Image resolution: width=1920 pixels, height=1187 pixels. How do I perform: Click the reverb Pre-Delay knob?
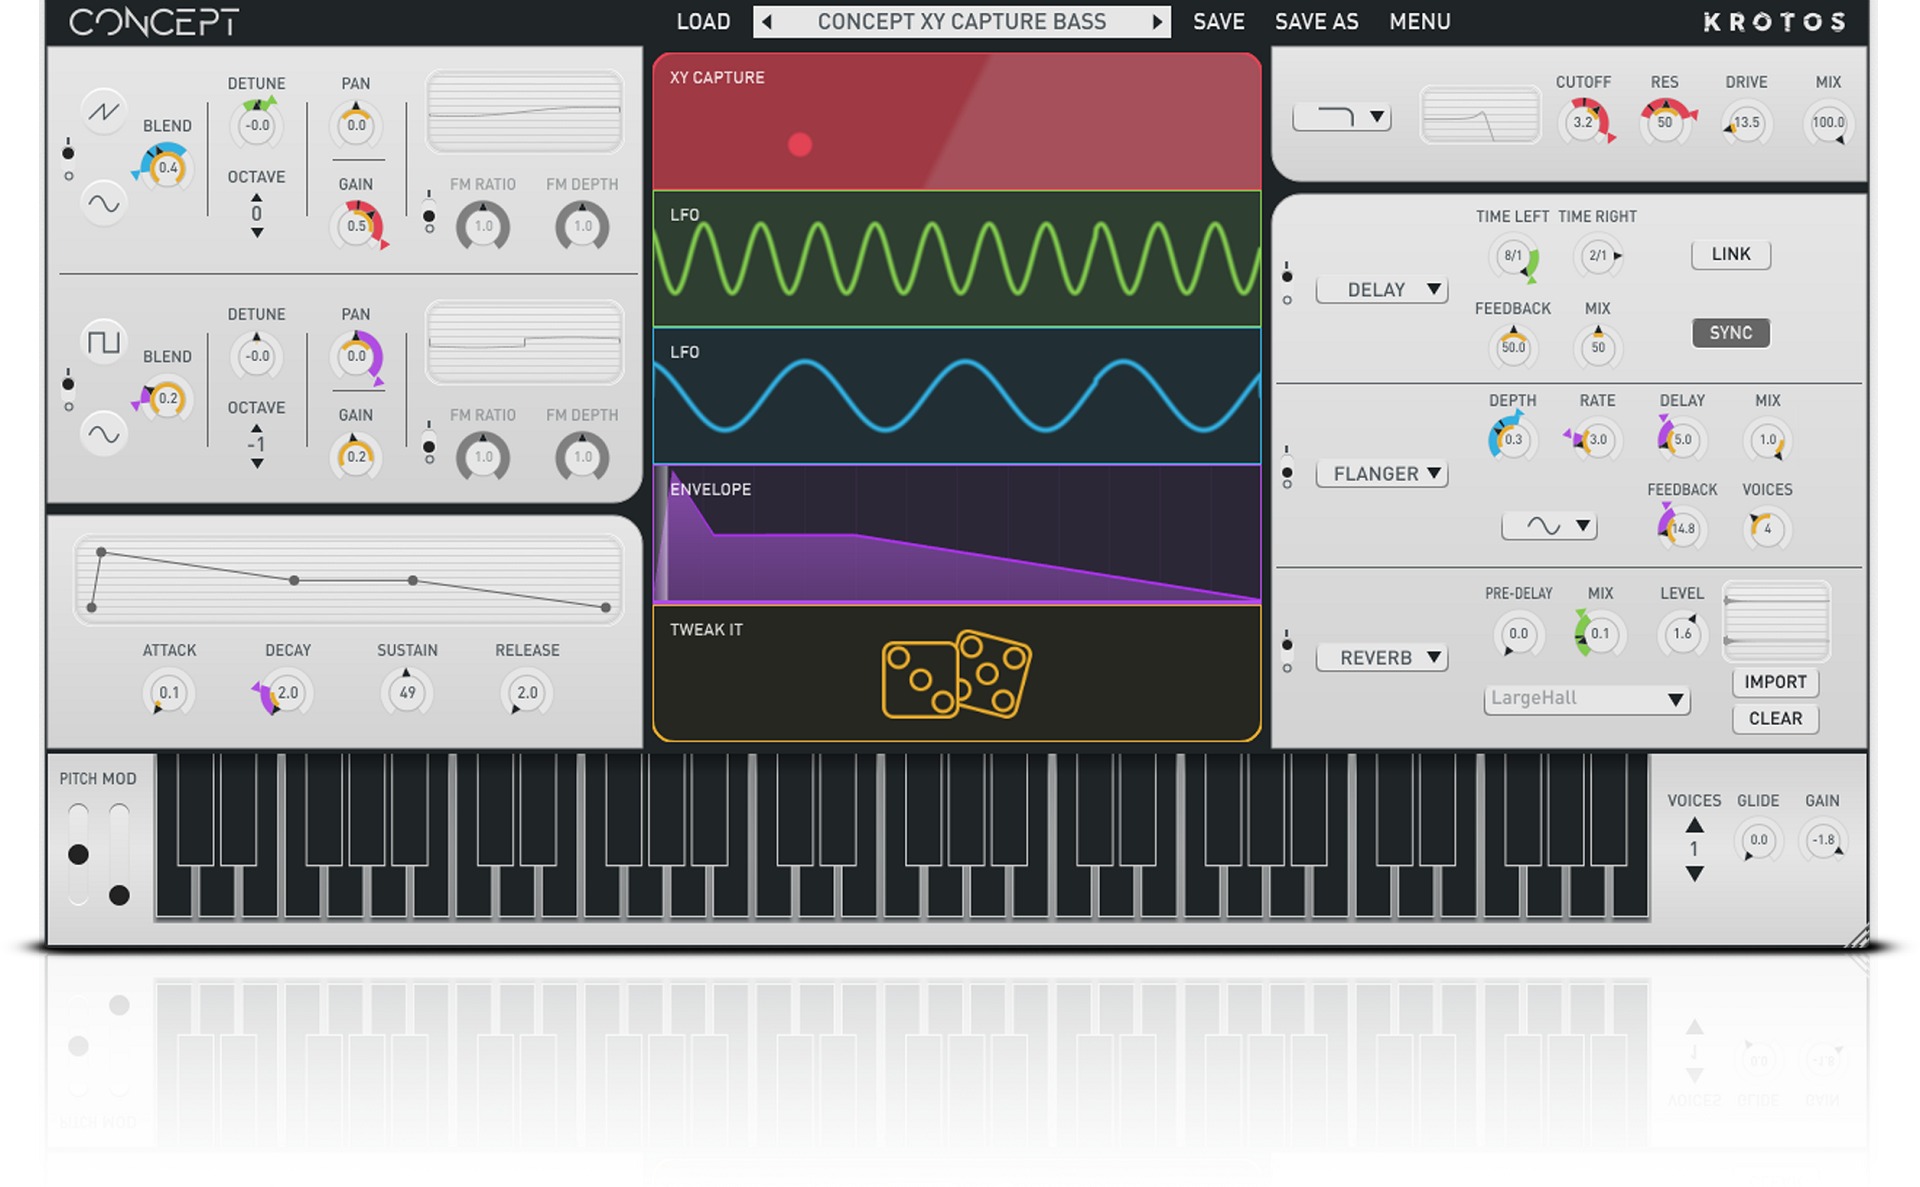[x=1518, y=634]
